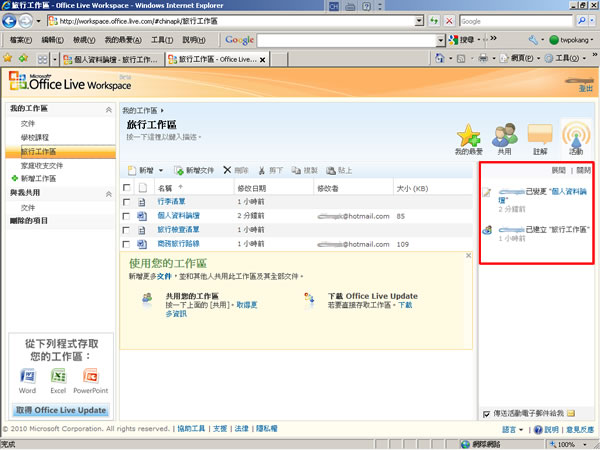The height and width of the screenshot is (450, 600).
Task: Open the 檔案(F) menu
Action: click(x=21, y=40)
